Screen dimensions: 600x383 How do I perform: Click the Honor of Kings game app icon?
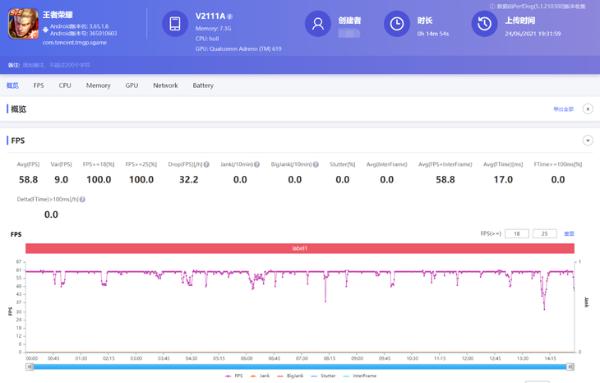point(23,24)
